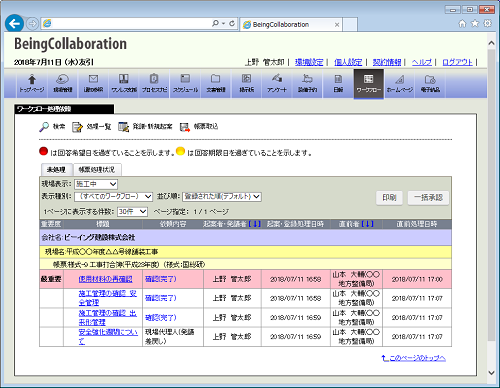Click the 帳票取込 import icon
Image resolution: width=500 pixels, height=388 pixels.
click(185, 127)
